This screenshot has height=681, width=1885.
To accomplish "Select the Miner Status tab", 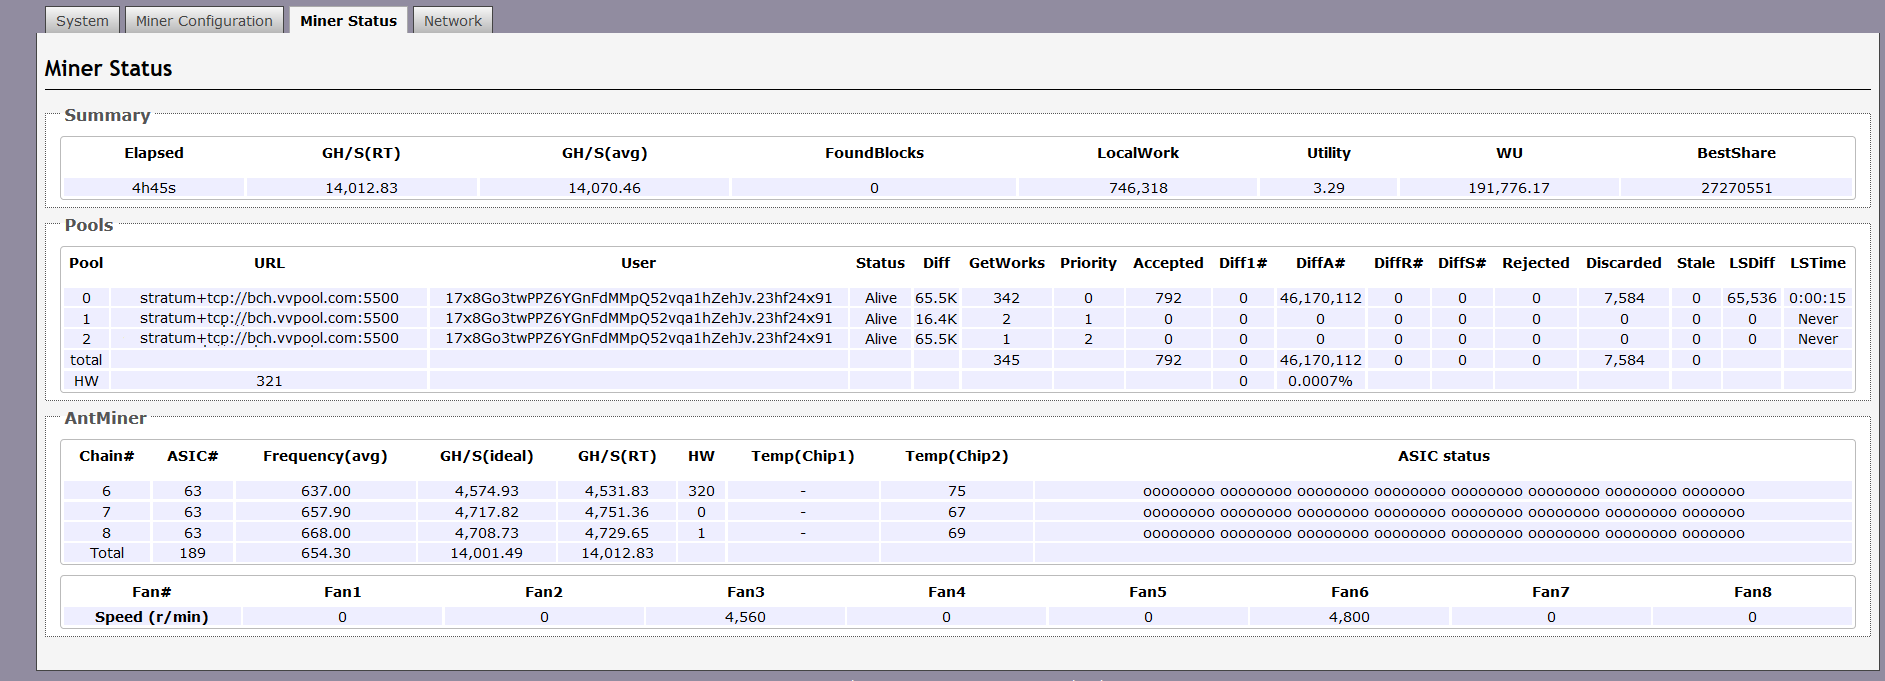I will click(x=348, y=21).
